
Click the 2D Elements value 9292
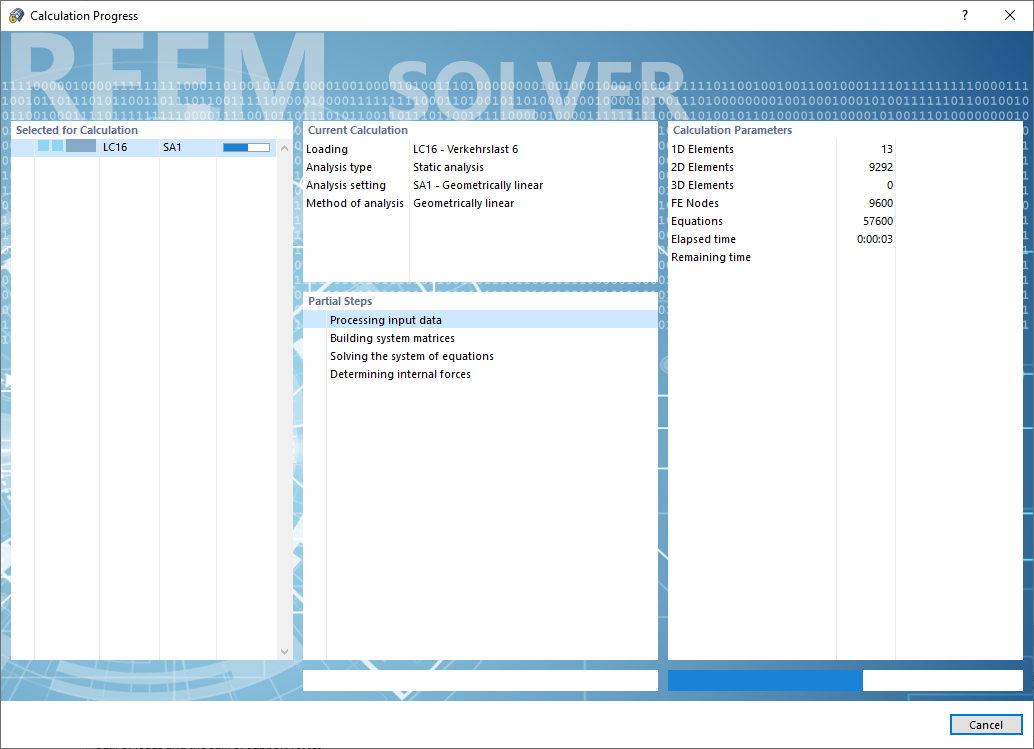tap(880, 167)
